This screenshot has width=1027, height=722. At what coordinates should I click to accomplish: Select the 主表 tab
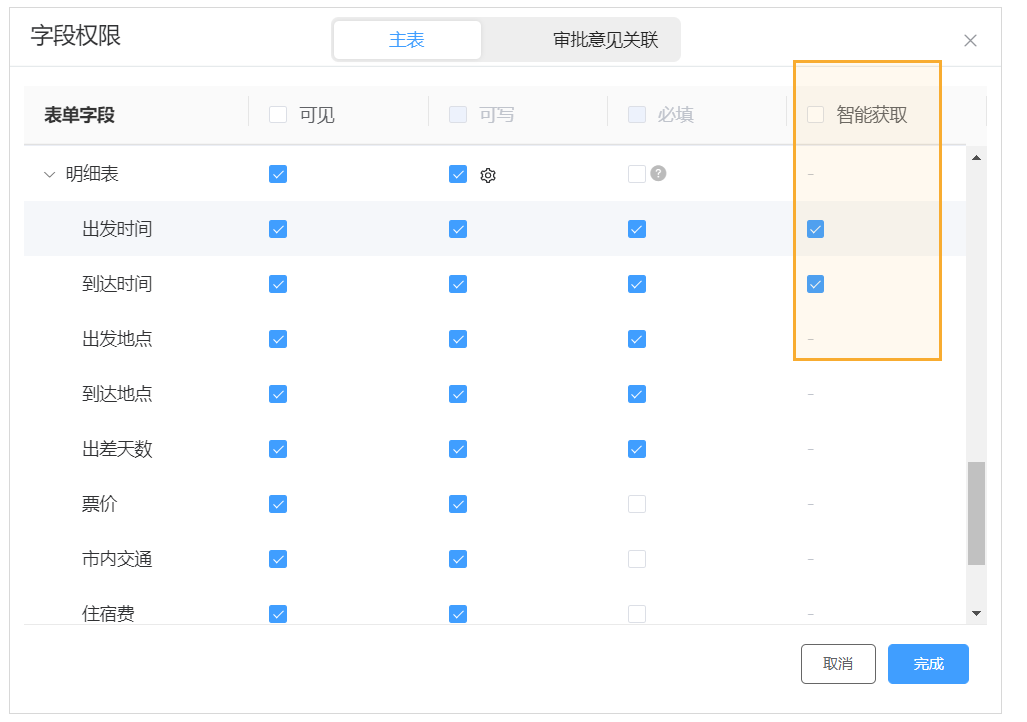coord(407,40)
